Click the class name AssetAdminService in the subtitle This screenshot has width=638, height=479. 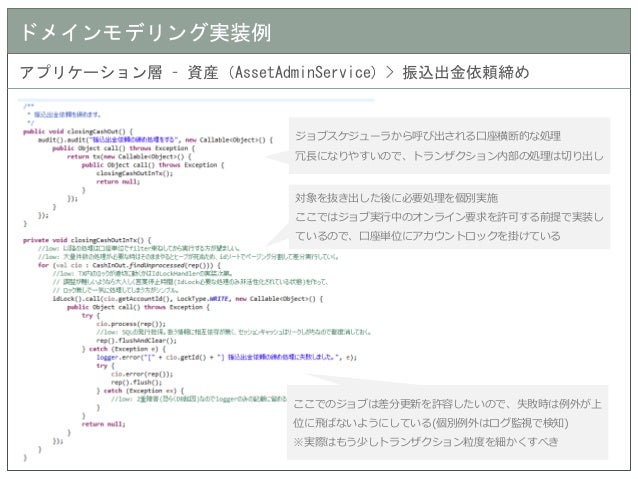(302, 72)
